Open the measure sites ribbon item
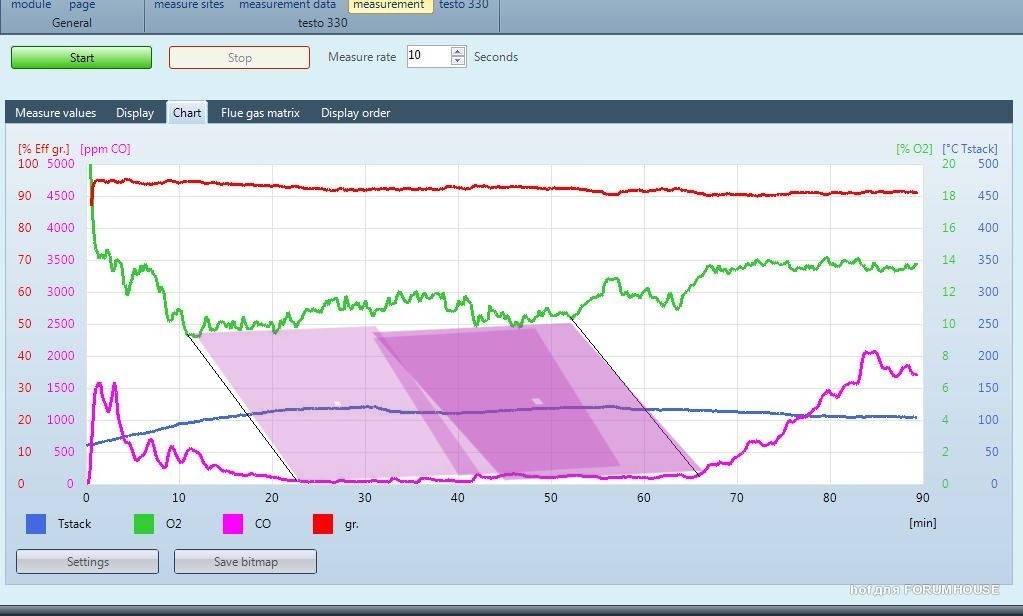This screenshot has width=1023, height=616. (189, 5)
